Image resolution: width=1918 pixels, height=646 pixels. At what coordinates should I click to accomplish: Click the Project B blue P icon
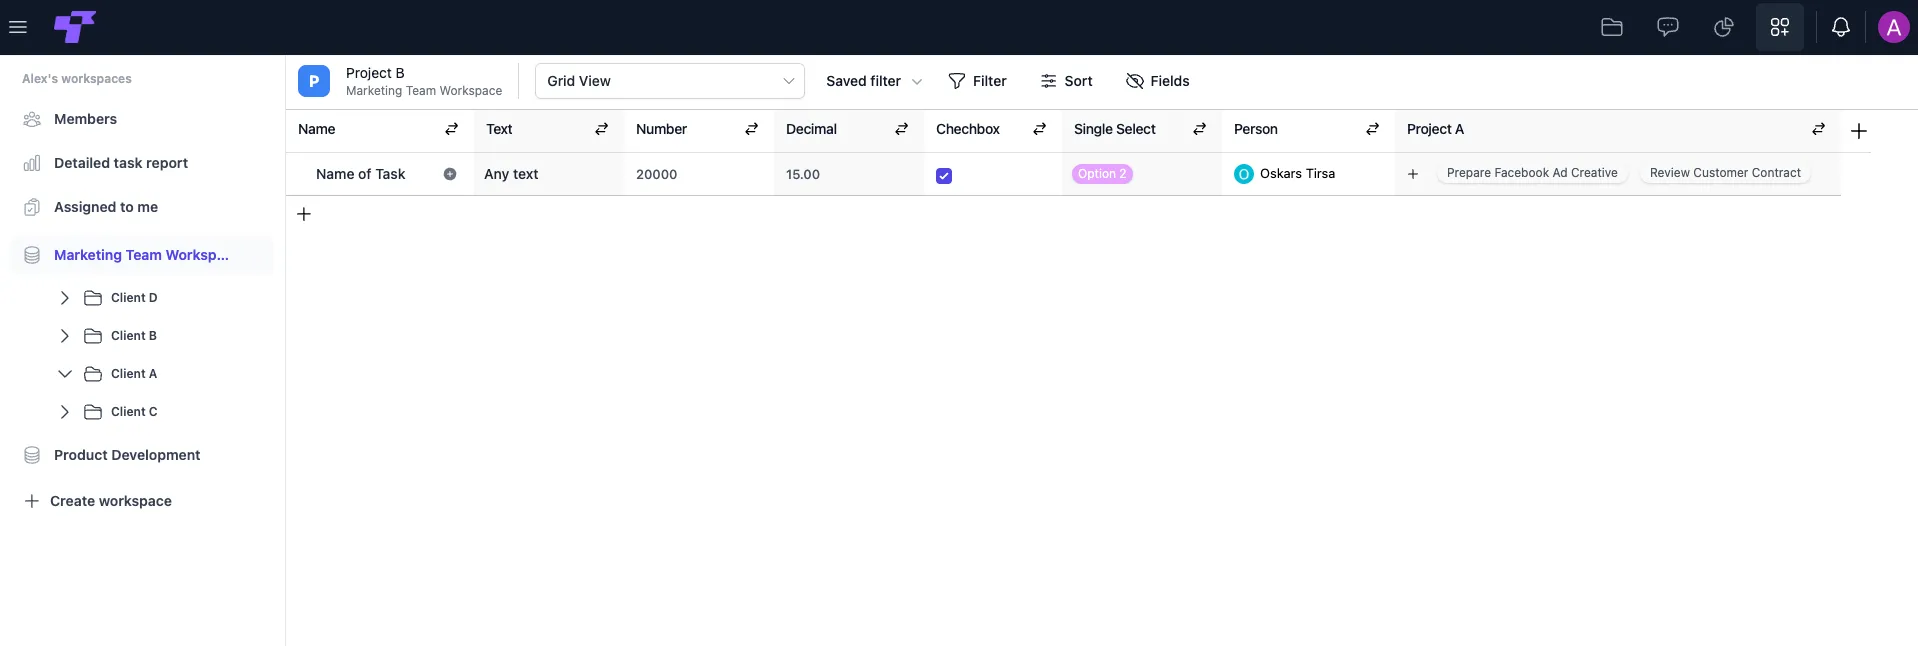coord(314,81)
